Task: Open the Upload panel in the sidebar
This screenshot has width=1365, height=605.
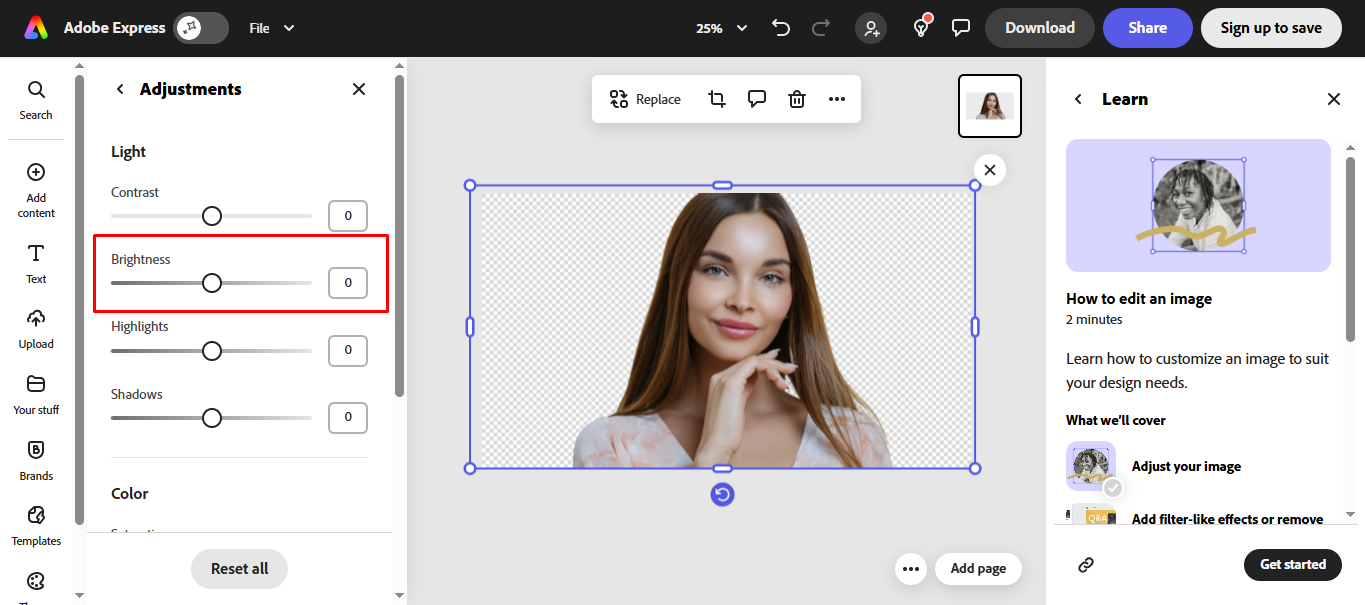Action: coord(35,328)
